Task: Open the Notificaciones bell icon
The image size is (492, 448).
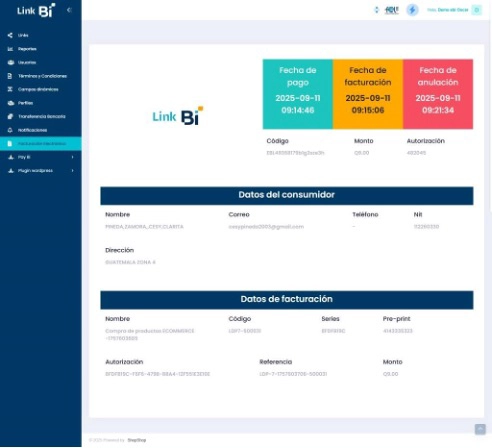Action: click(x=10, y=130)
